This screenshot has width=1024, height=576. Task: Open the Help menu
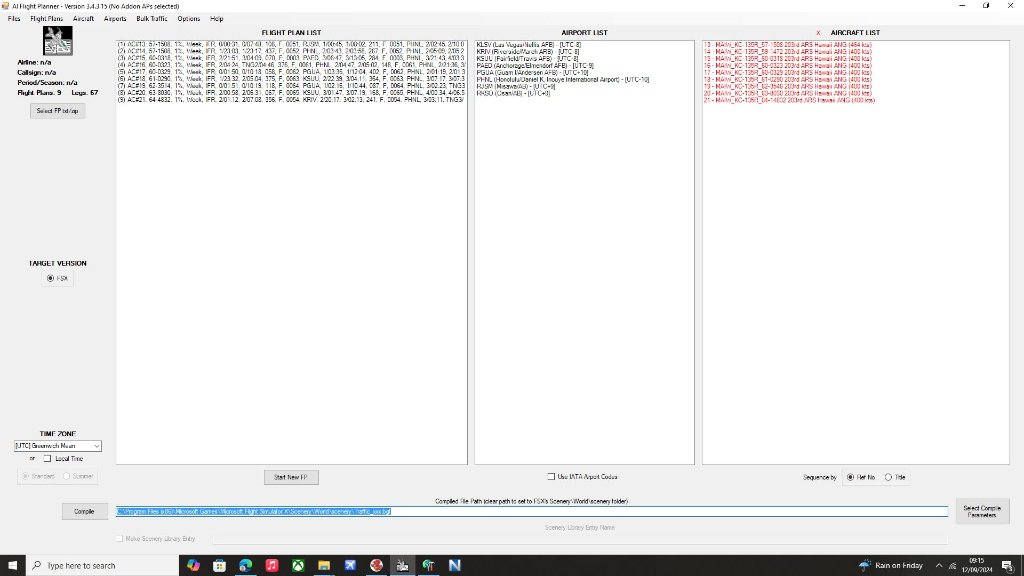point(217,19)
